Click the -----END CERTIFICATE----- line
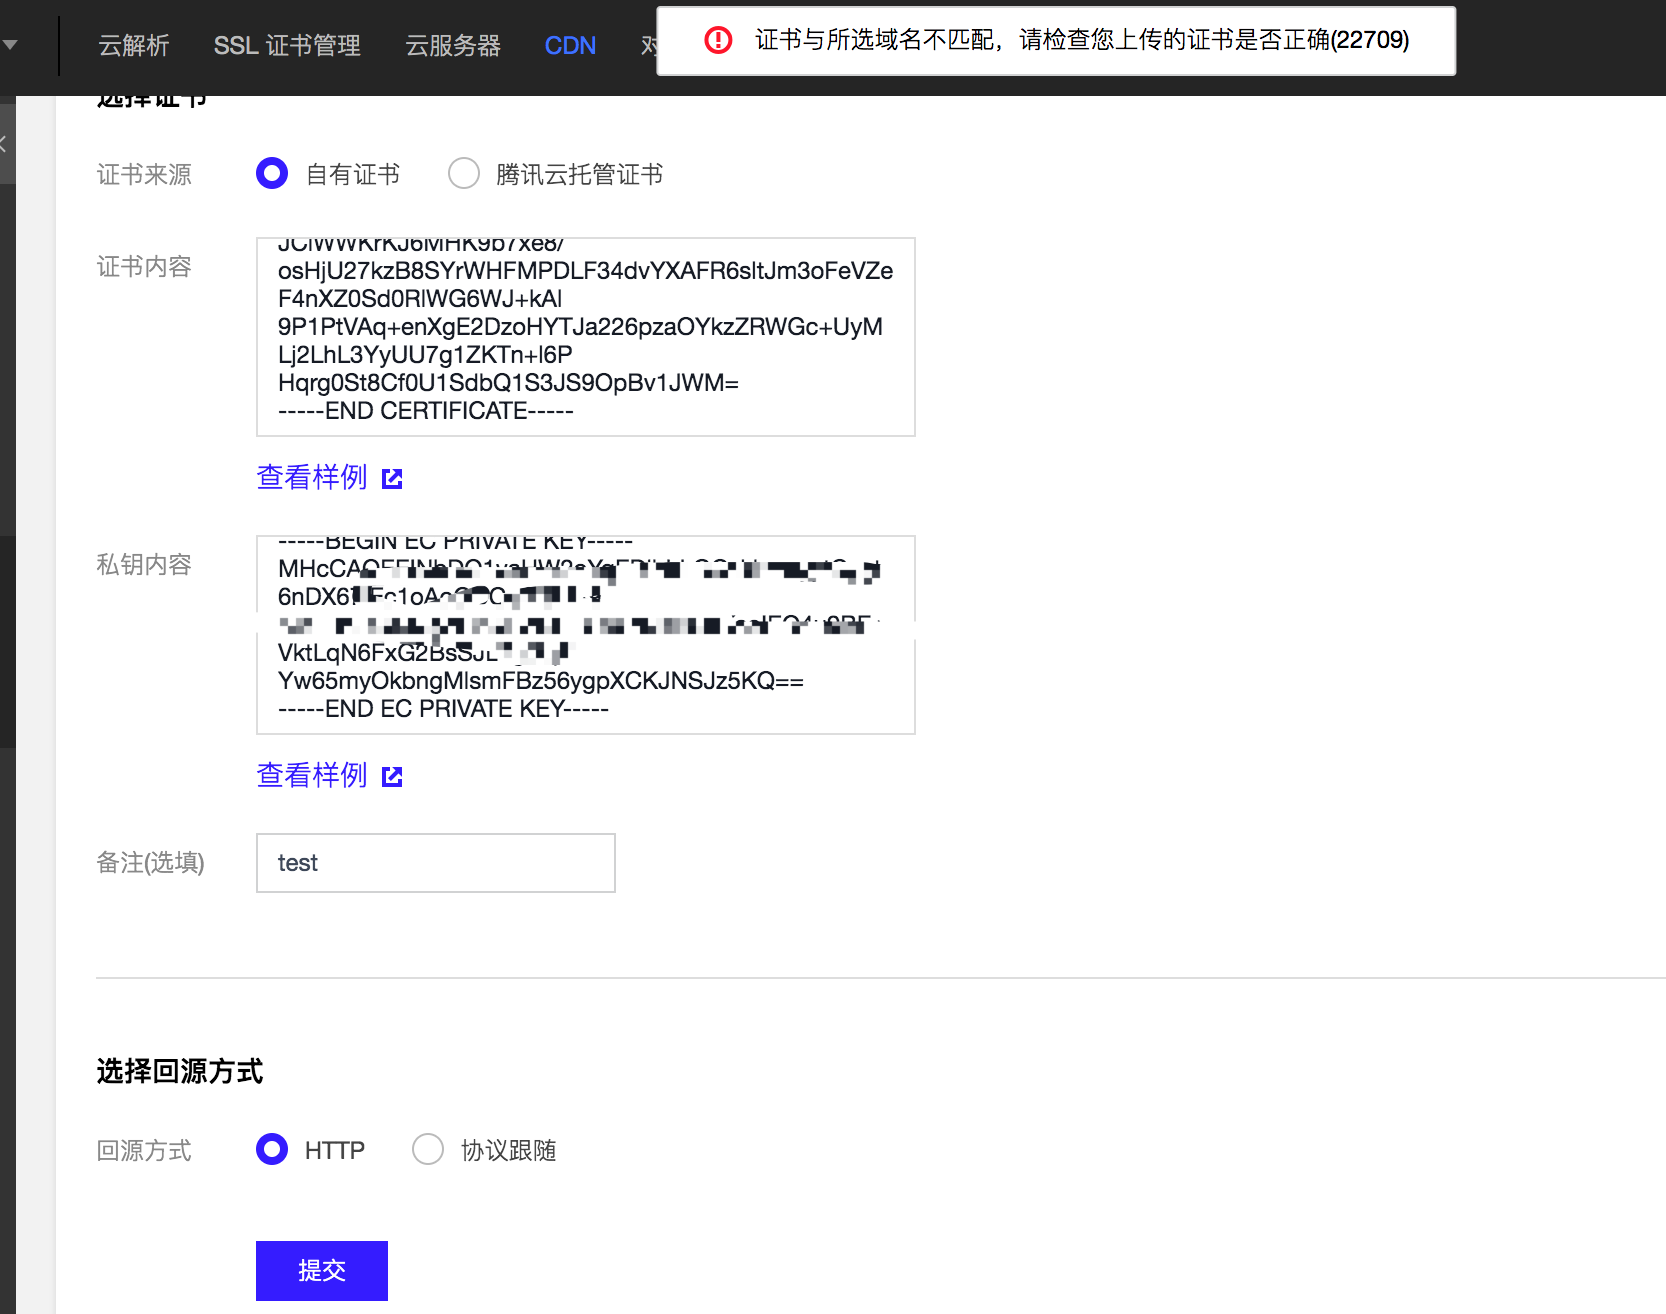The image size is (1666, 1314). tap(426, 411)
